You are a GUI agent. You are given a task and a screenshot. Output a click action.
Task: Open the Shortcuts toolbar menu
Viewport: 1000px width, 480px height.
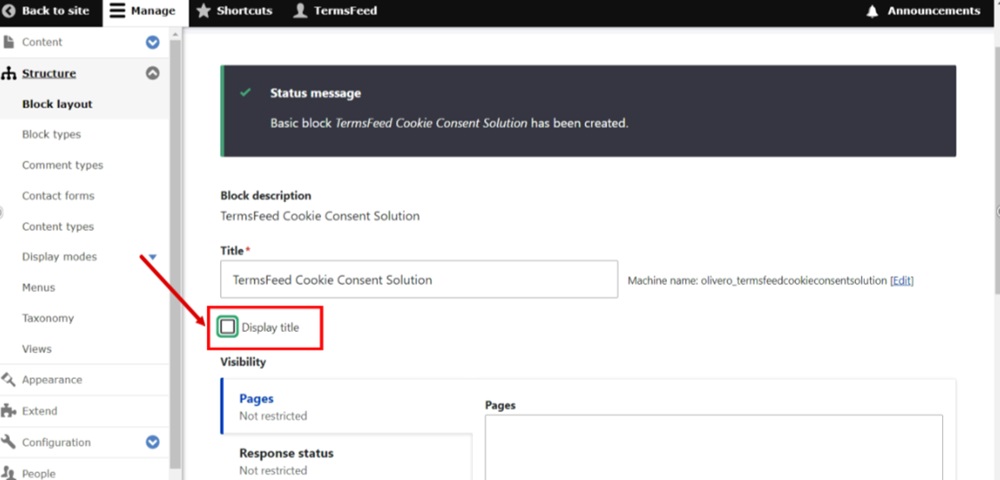point(235,11)
